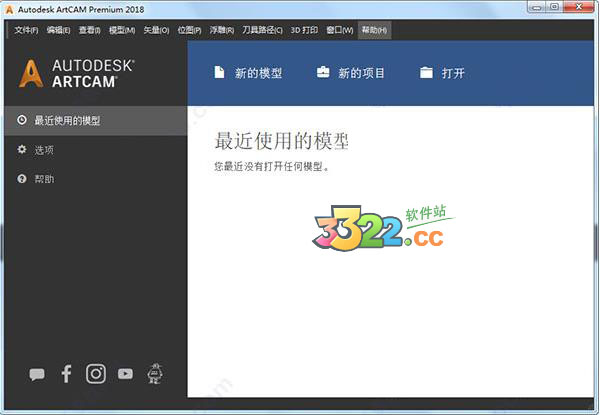
Task: Click the new project briefcase icon
Action: 323,72
